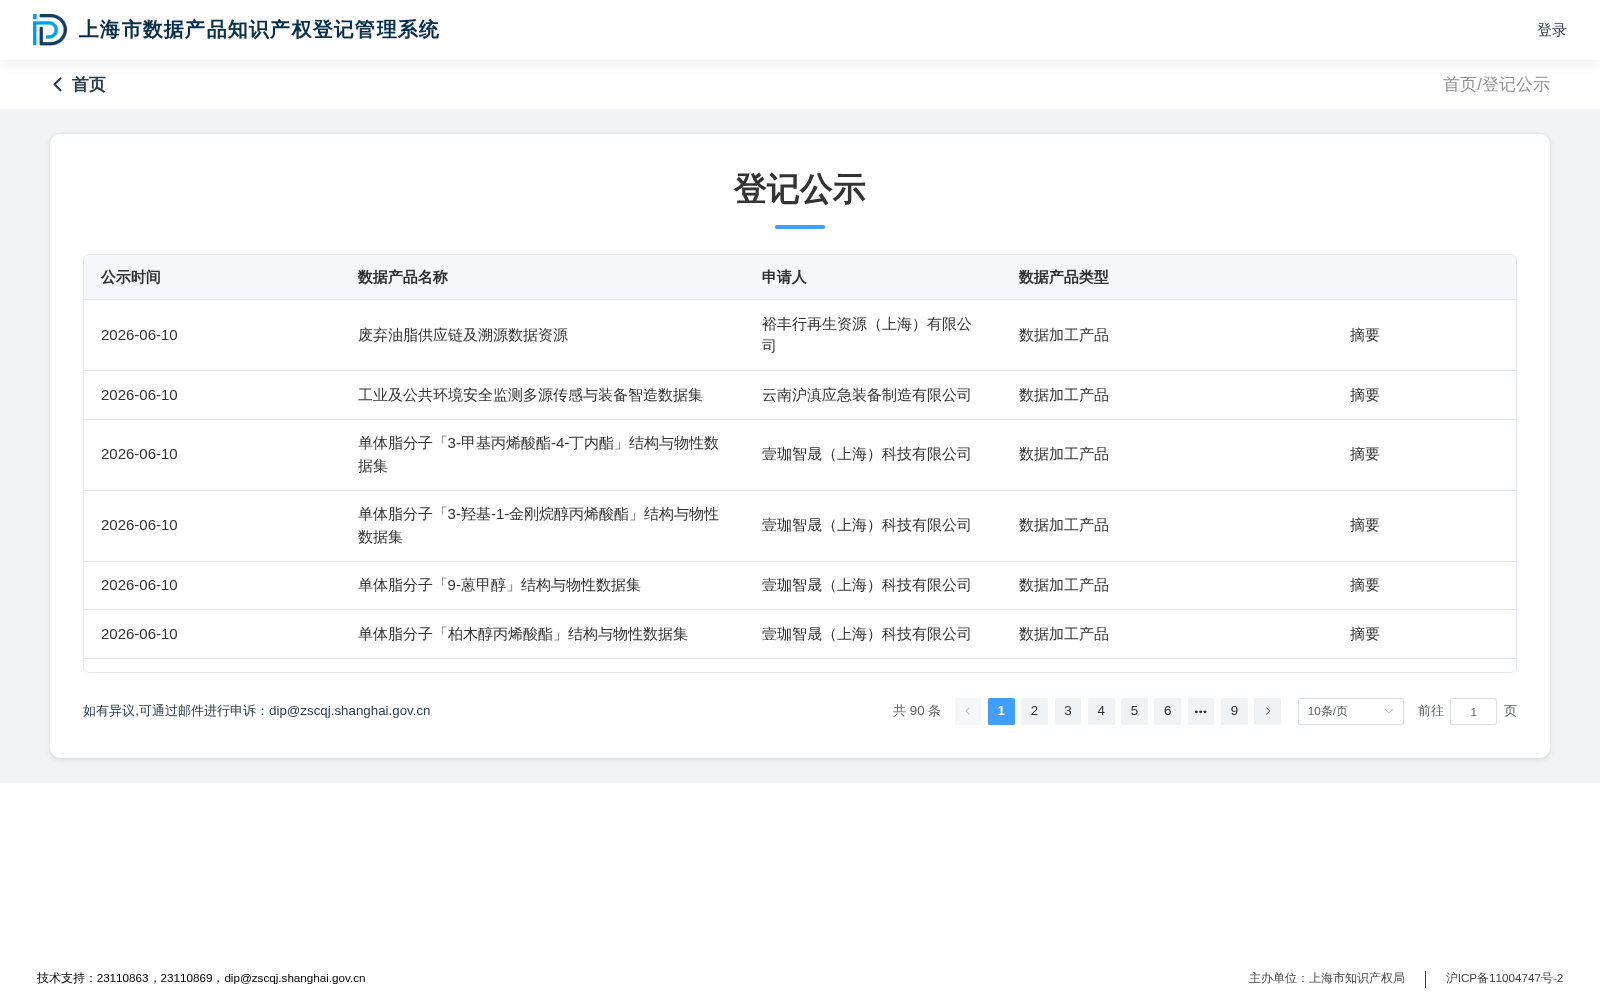Open 摘要 for 柏木醇丙烯酸酯 row
This screenshot has height=1000, width=1600.
coord(1365,634)
